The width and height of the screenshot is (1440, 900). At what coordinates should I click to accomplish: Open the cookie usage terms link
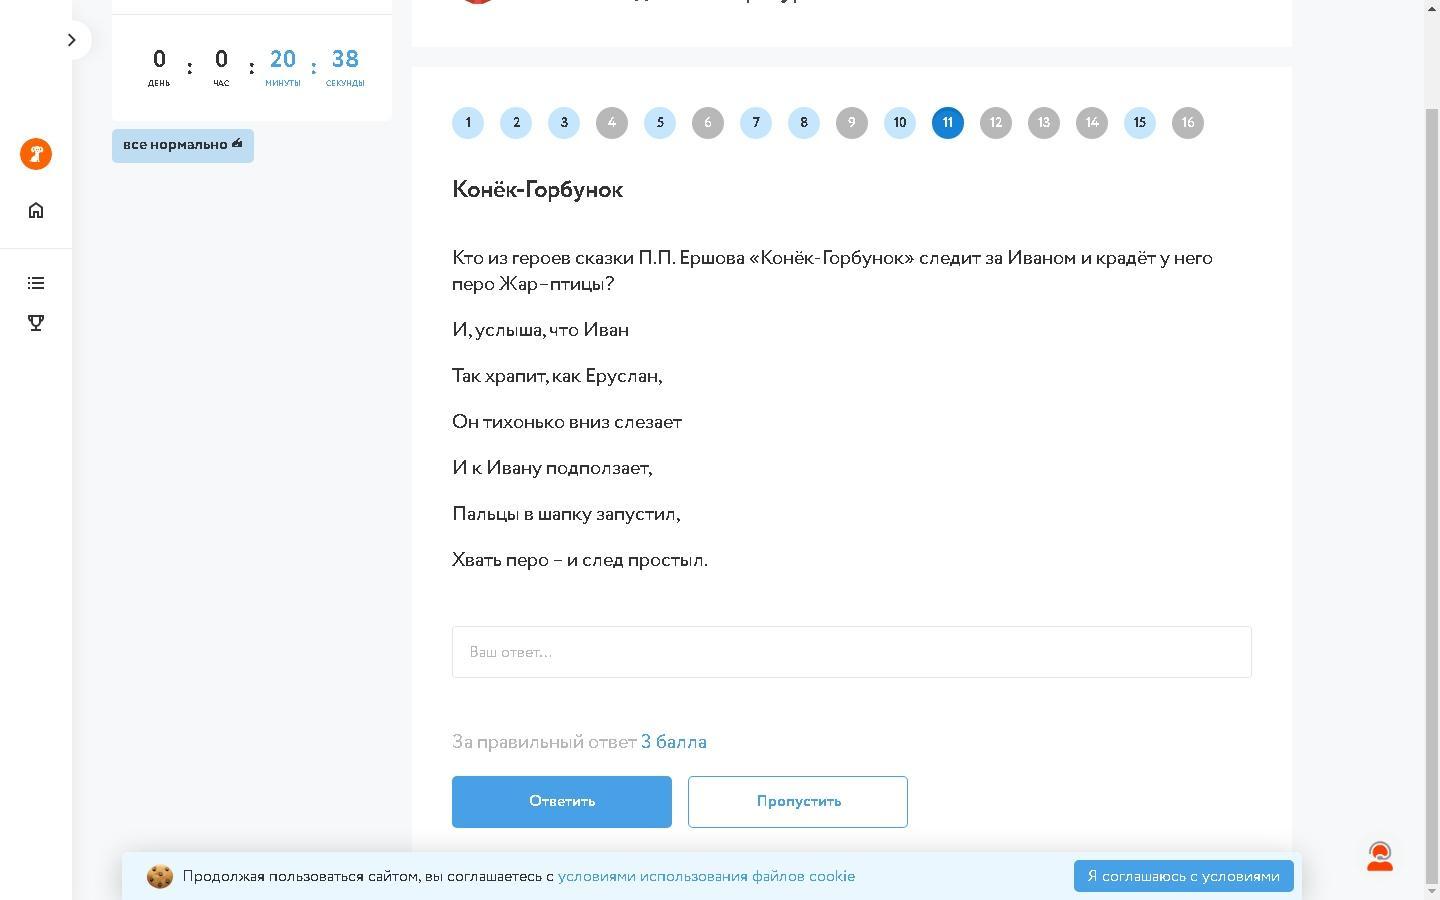(x=706, y=876)
